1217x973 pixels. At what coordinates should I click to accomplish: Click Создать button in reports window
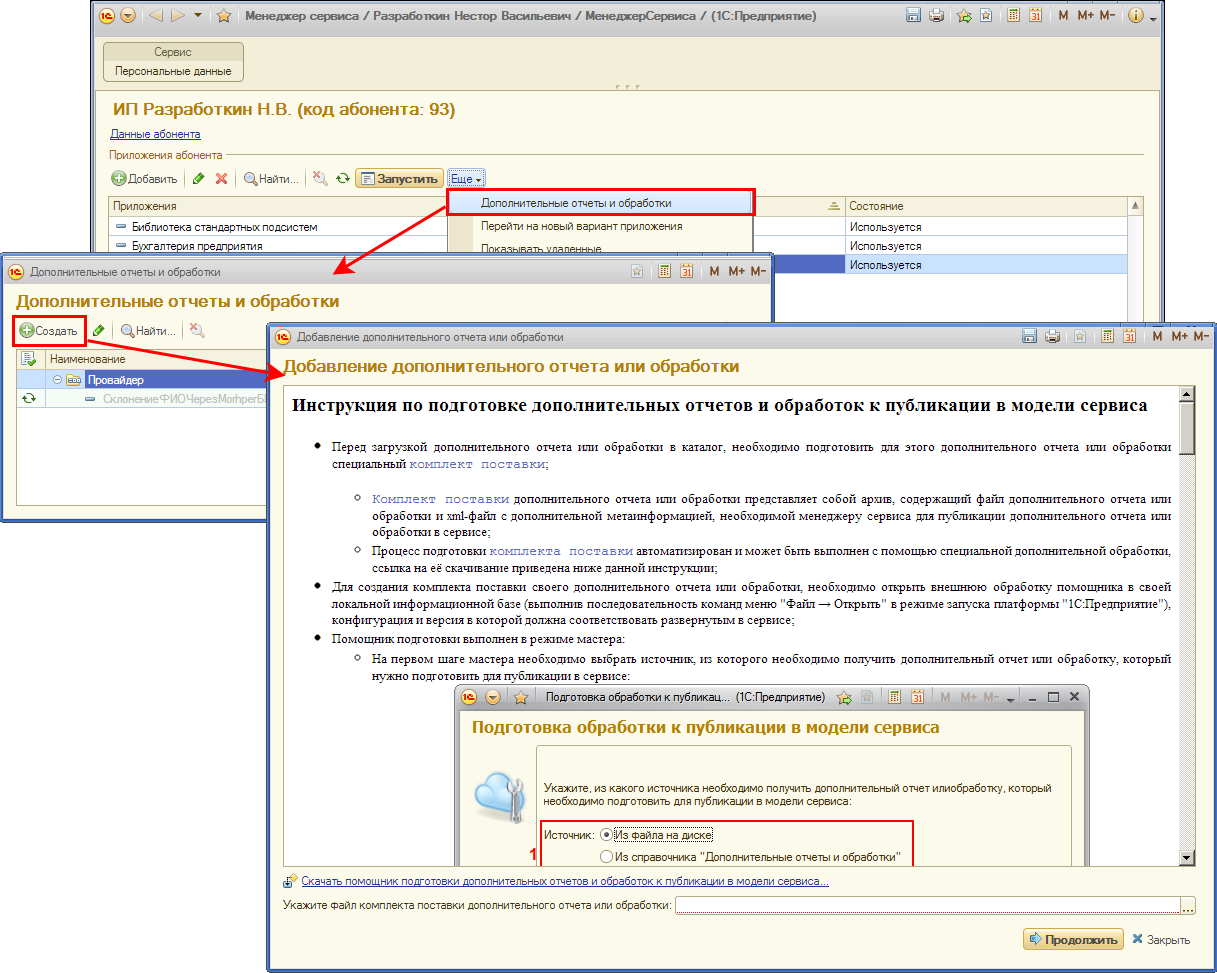49,331
